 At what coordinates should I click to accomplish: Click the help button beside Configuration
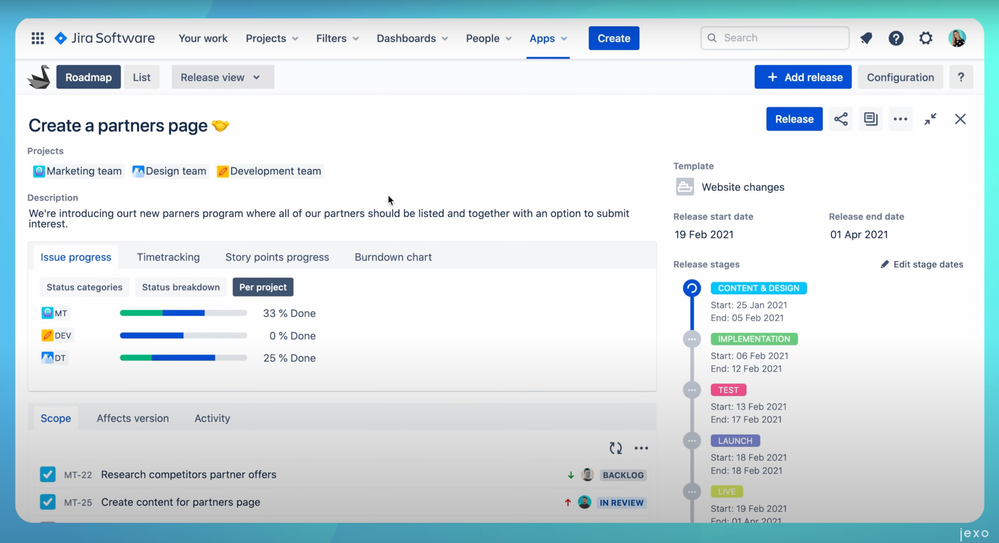point(961,77)
